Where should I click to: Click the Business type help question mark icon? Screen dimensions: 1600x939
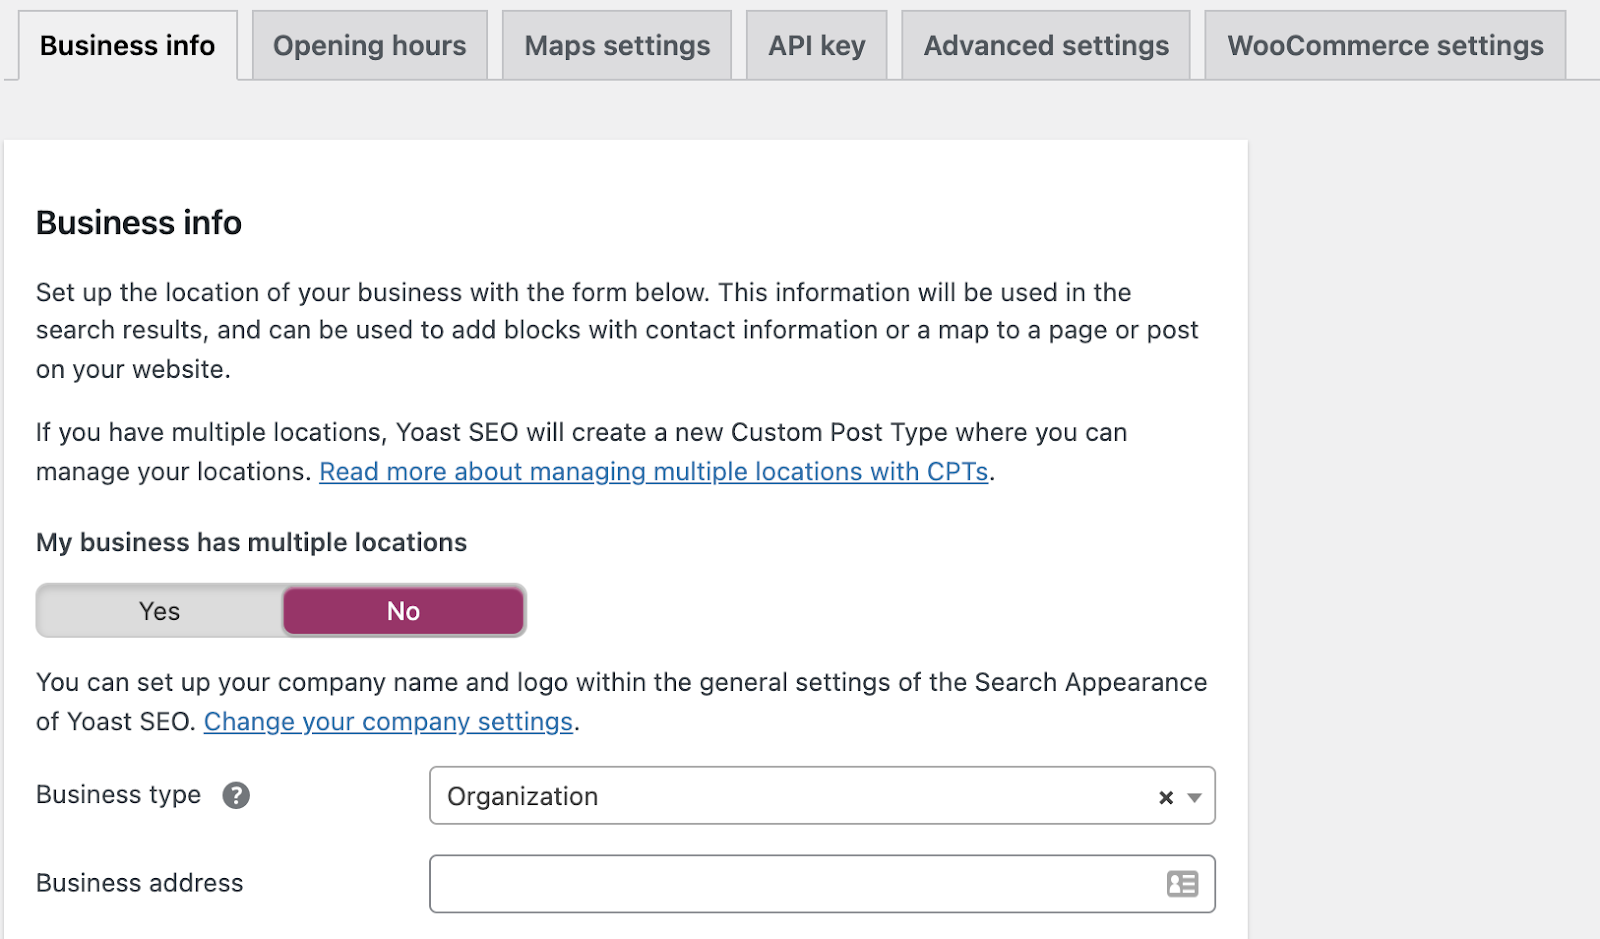(236, 796)
